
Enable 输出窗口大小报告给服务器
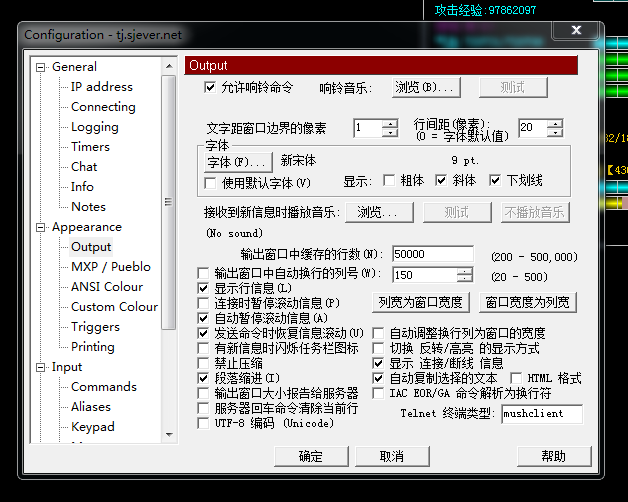coord(203,393)
